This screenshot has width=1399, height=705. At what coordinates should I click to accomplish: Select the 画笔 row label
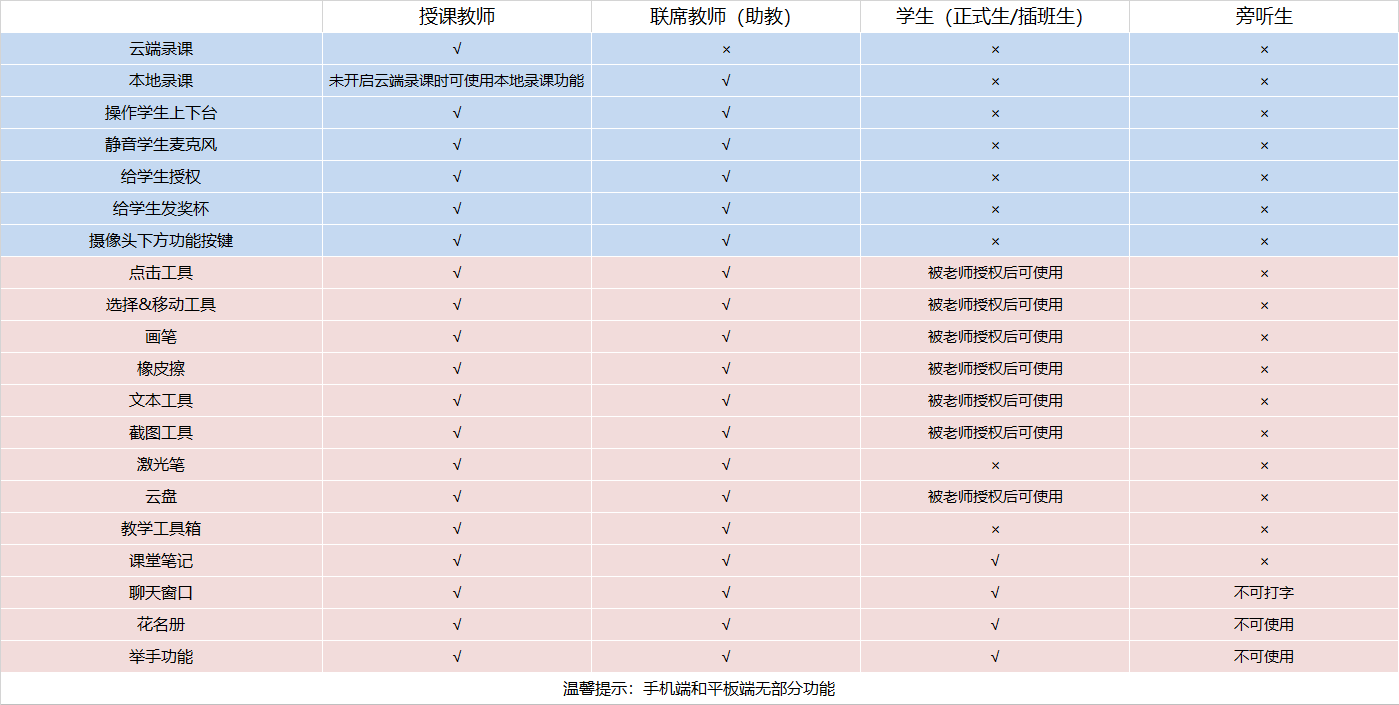[161, 337]
